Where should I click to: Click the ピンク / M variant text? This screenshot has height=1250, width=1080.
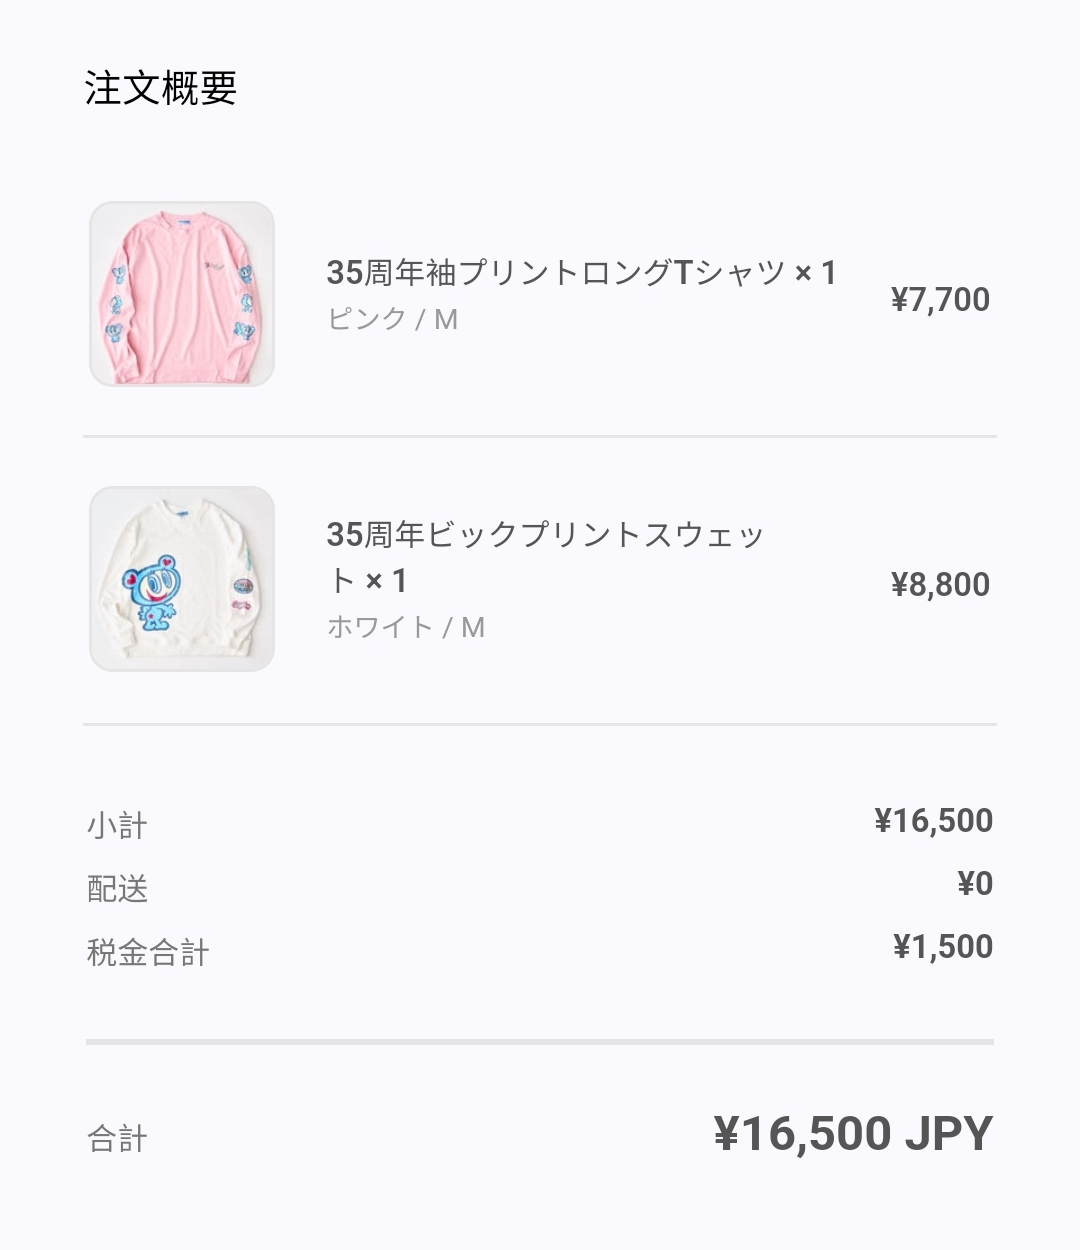[x=392, y=319]
